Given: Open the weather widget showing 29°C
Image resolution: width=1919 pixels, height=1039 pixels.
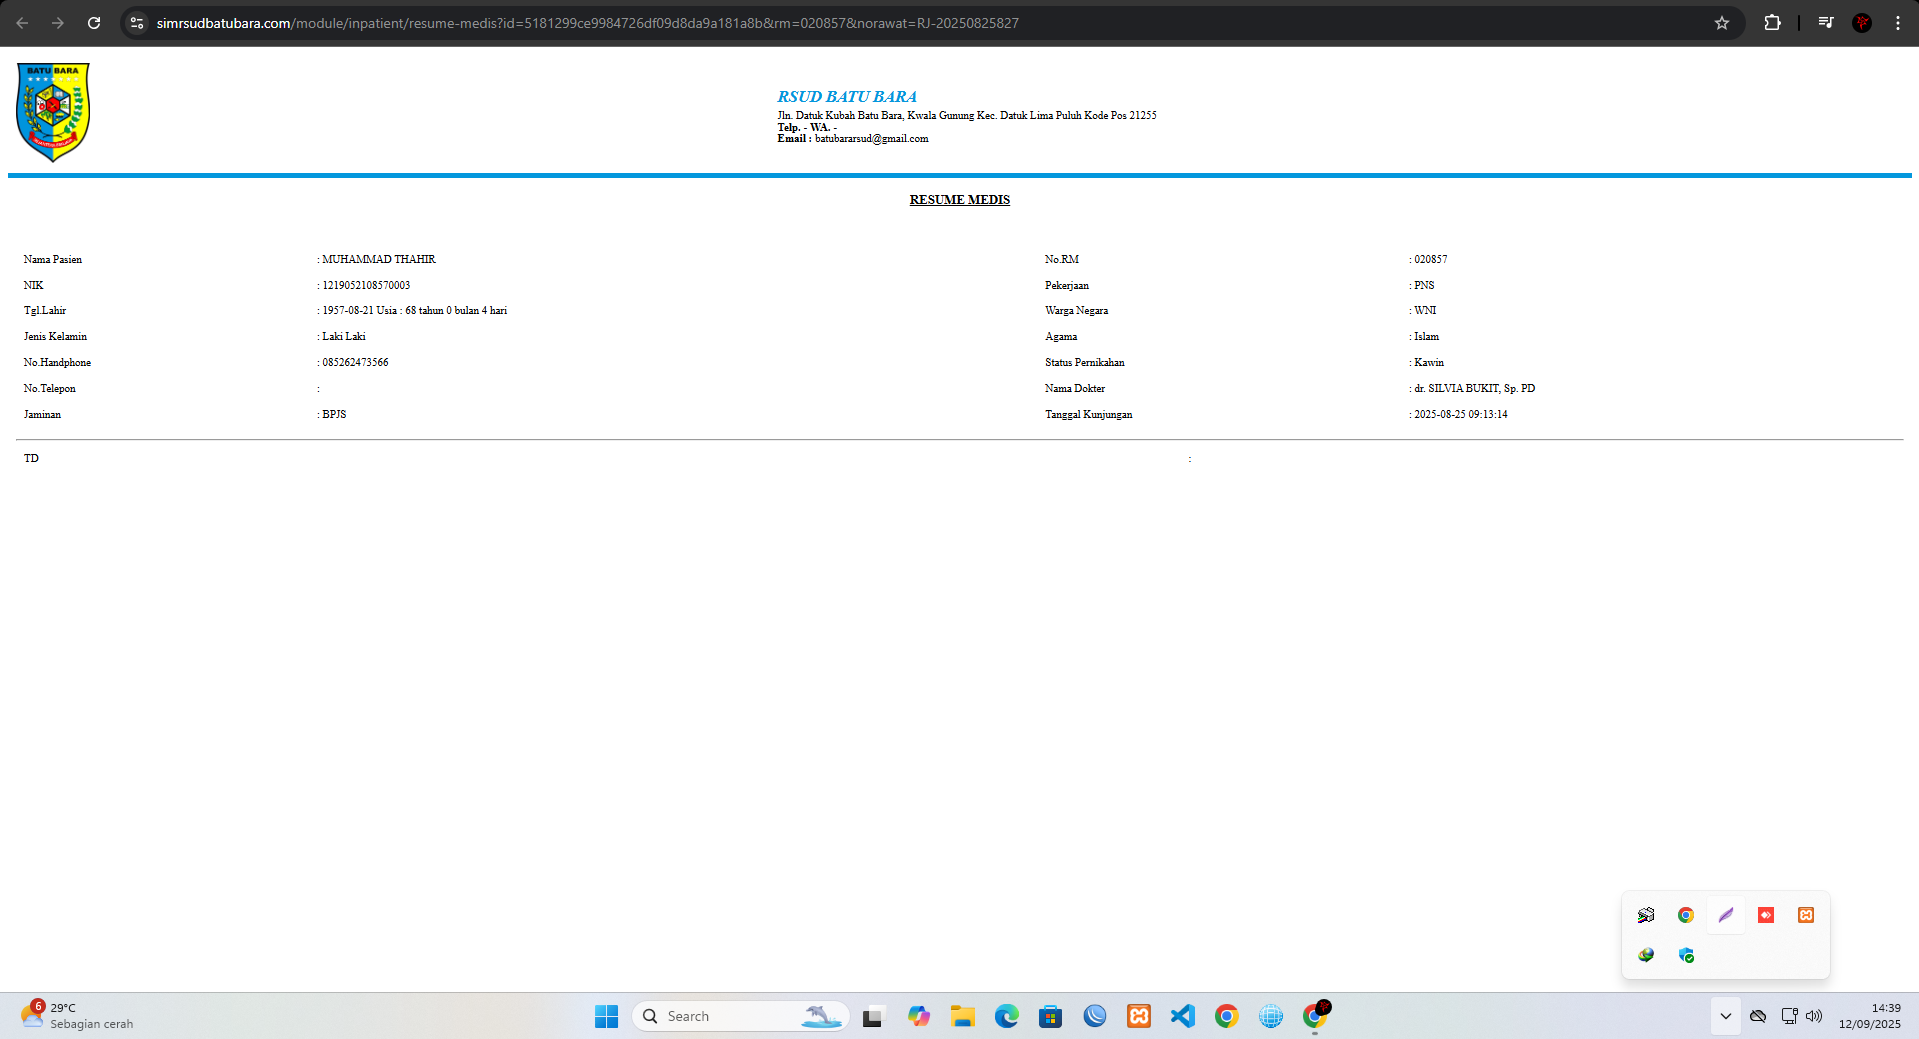Looking at the screenshot, I should click(x=78, y=1016).
